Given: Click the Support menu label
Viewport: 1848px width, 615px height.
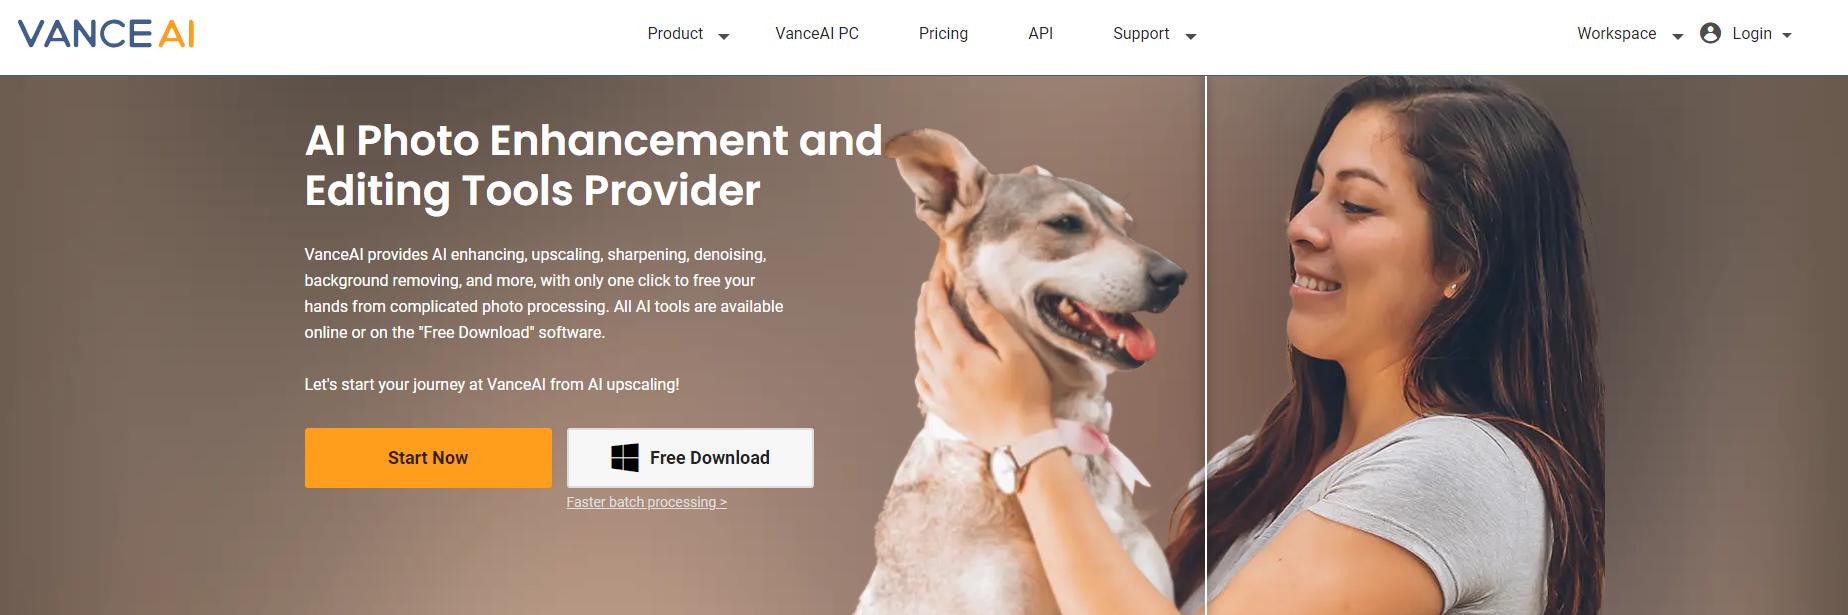Looking at the screenshot, I should tap(1141, 33).
